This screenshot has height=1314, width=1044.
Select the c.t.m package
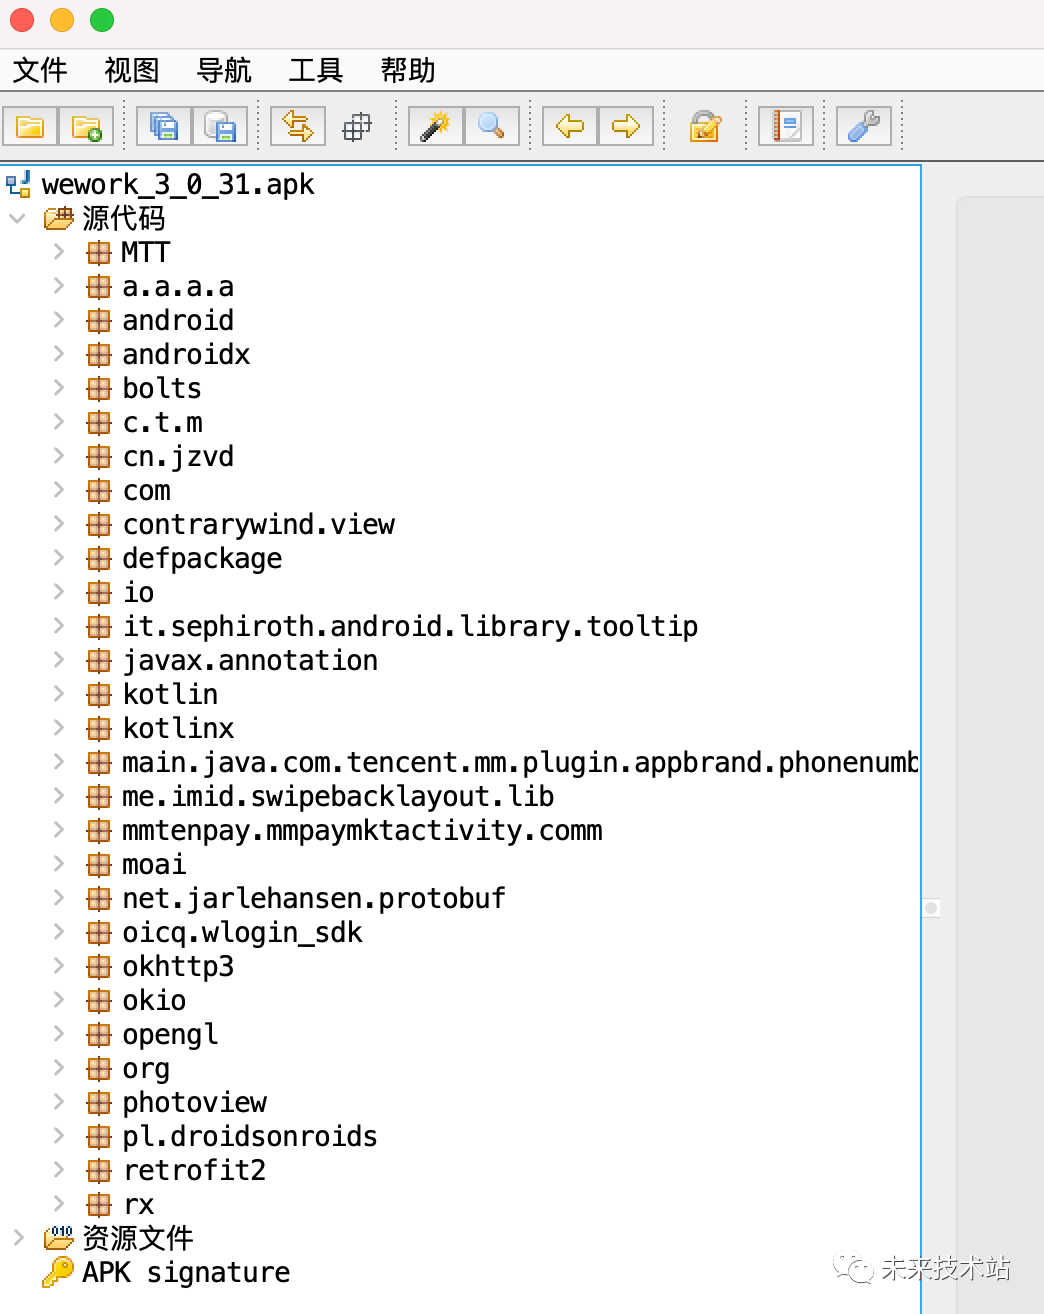[x=162, y=423]
